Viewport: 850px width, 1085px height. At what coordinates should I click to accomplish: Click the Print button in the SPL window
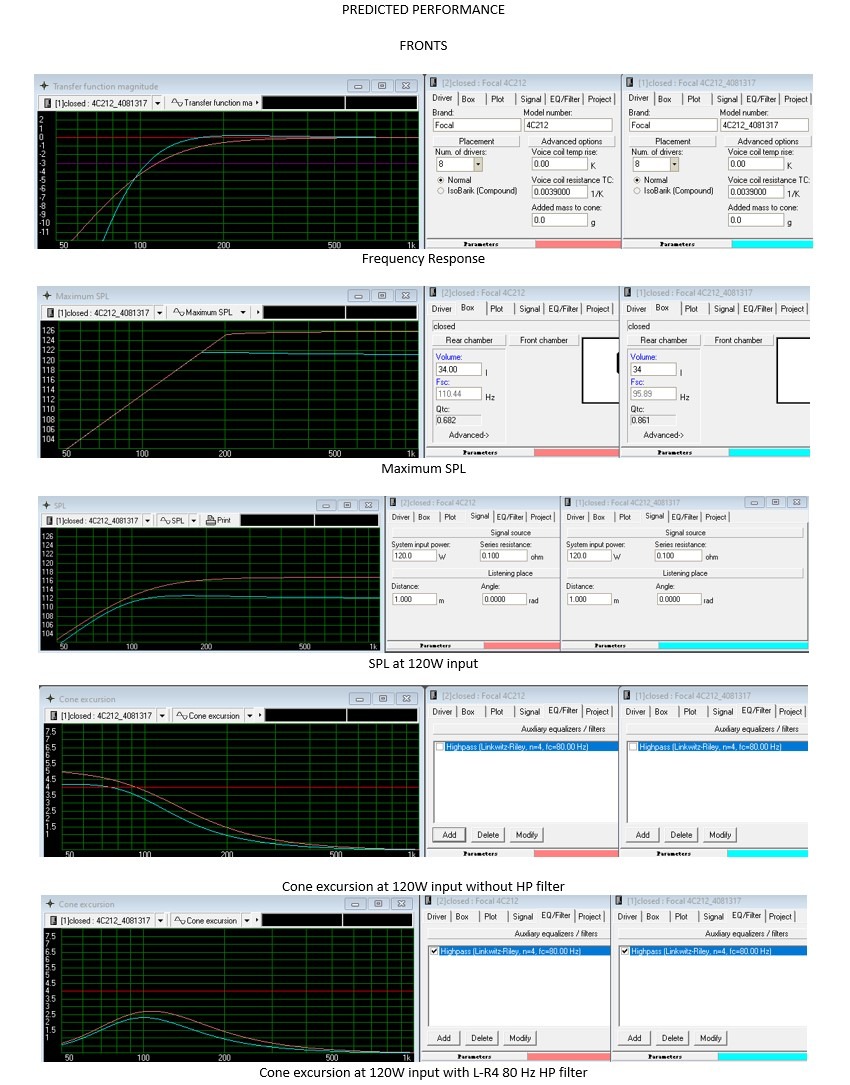click(218, 520)
